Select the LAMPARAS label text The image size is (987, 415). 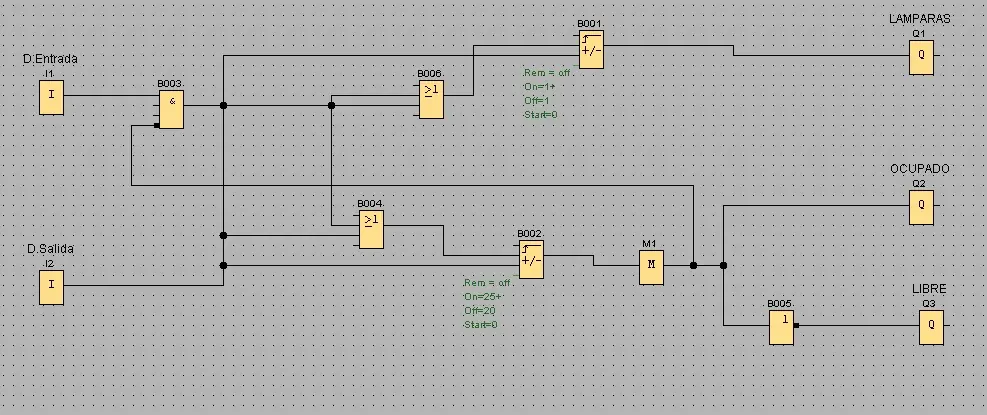pos(920,19)
